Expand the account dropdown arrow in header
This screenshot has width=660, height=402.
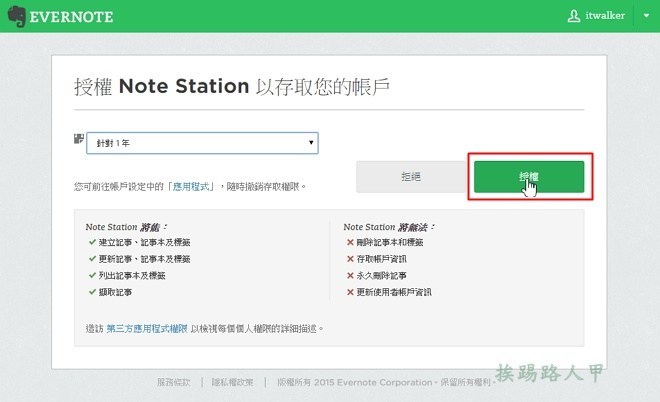coord(646,16)
